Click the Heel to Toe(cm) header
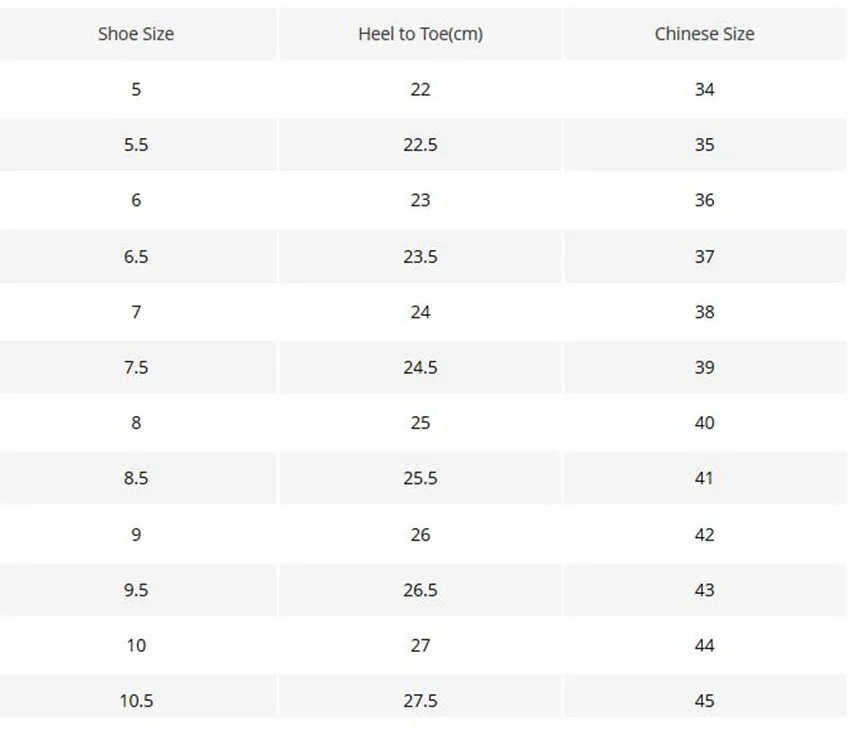This screenshot has width=850, height=731. tap(420, 34)
